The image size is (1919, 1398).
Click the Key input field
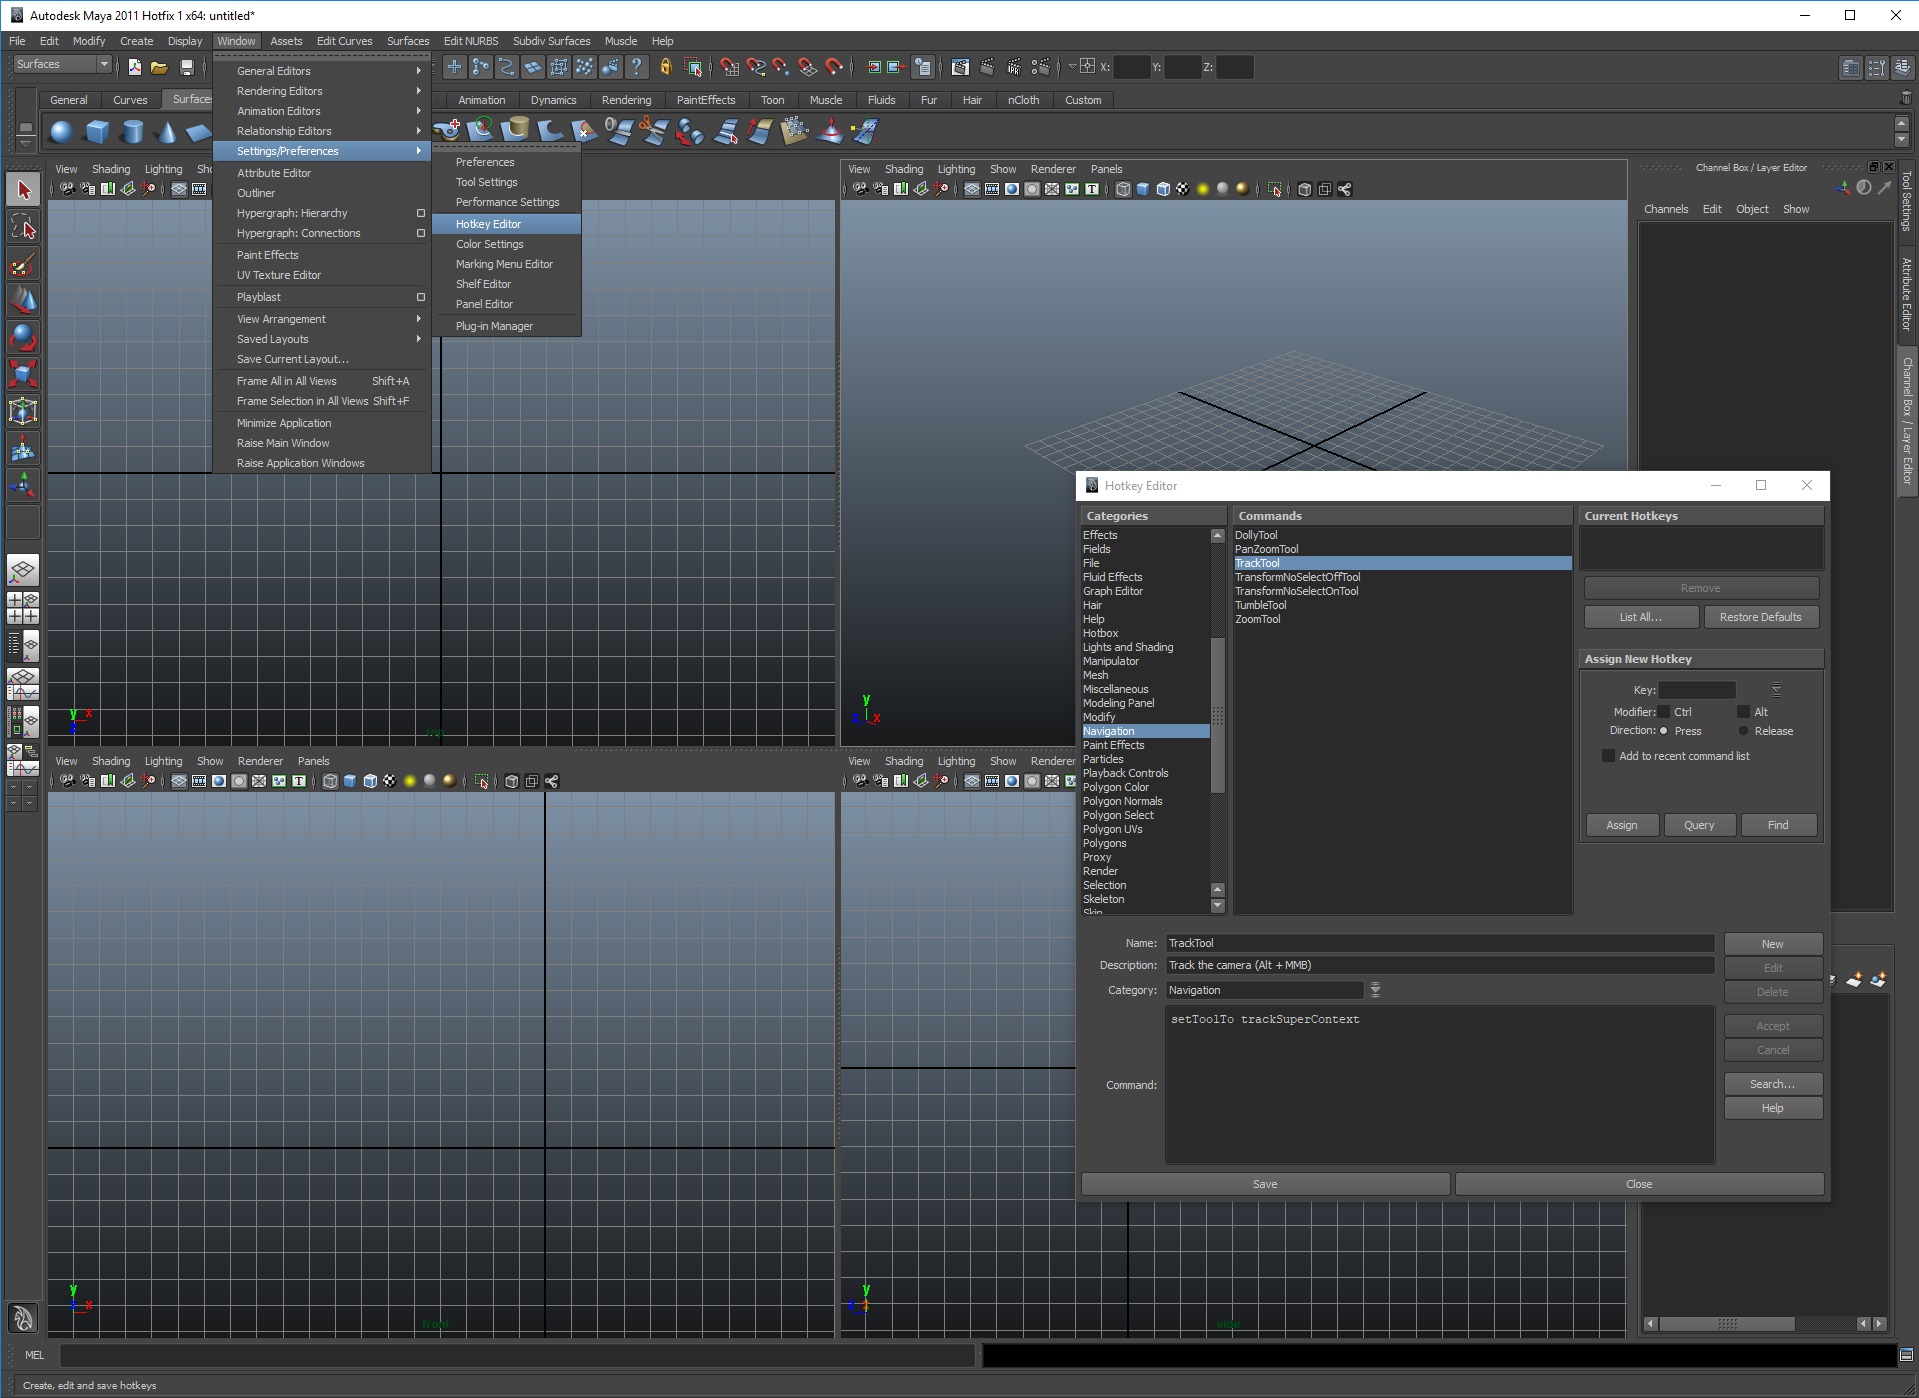click(x=1697, y=690)
